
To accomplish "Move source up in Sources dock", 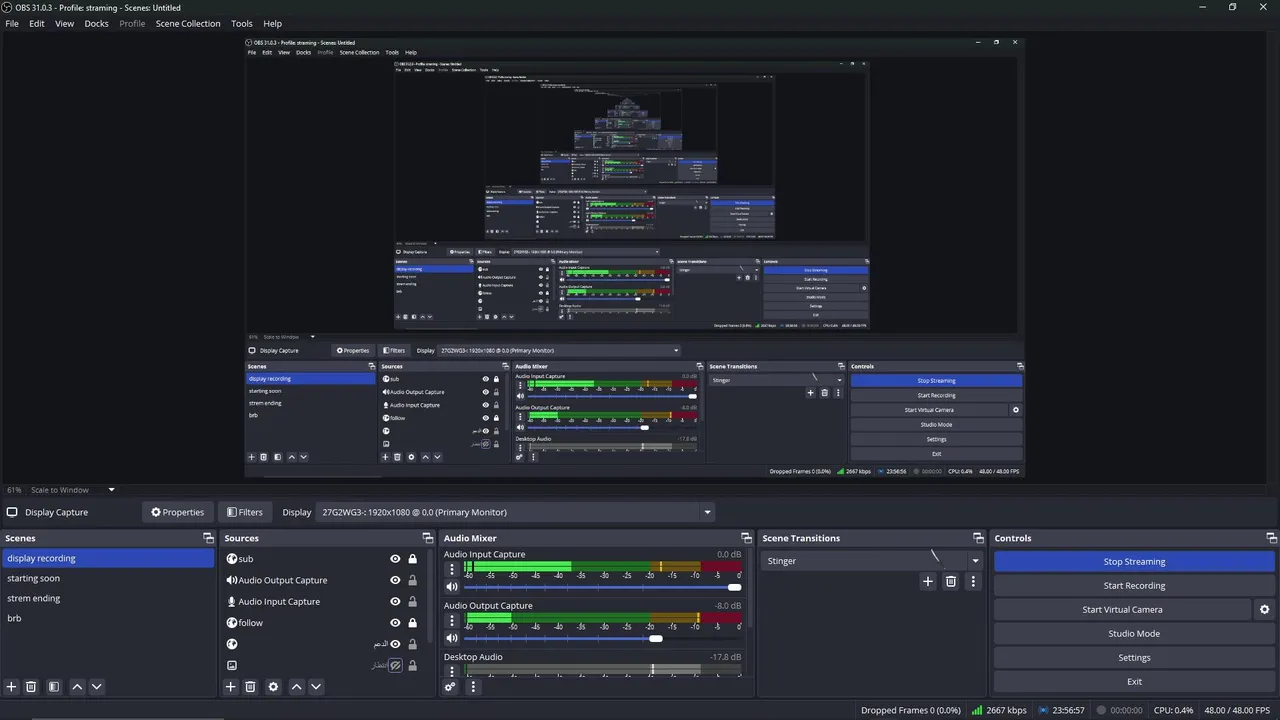I will 296,687.
